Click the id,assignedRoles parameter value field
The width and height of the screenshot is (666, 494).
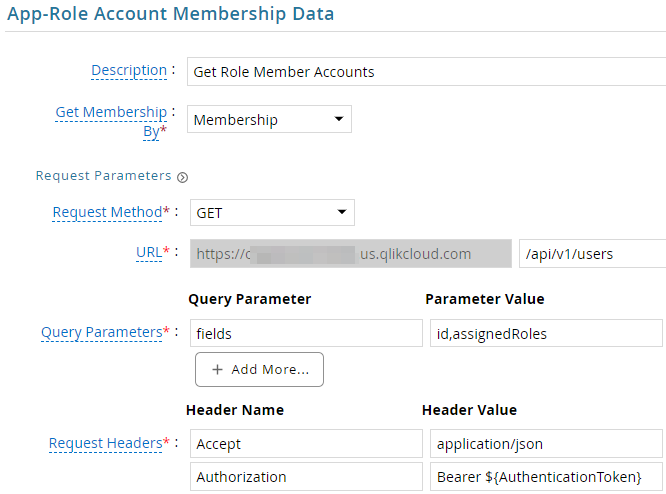coord(546,333)
